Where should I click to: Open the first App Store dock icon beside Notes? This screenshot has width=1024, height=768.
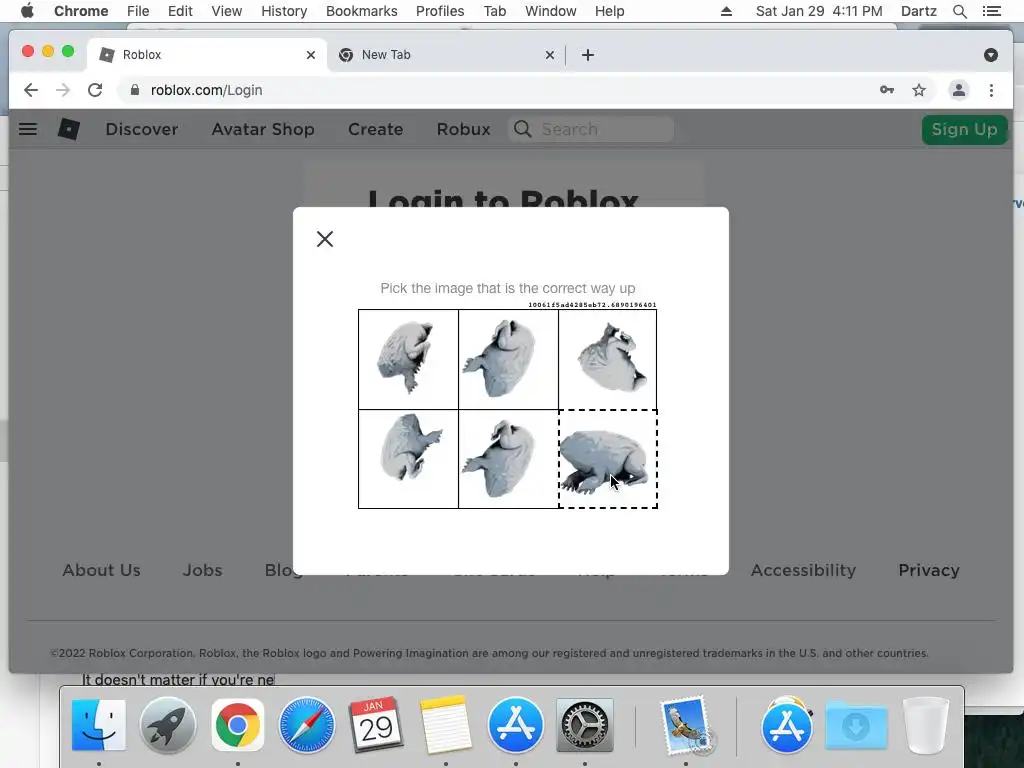coord(515,725)
